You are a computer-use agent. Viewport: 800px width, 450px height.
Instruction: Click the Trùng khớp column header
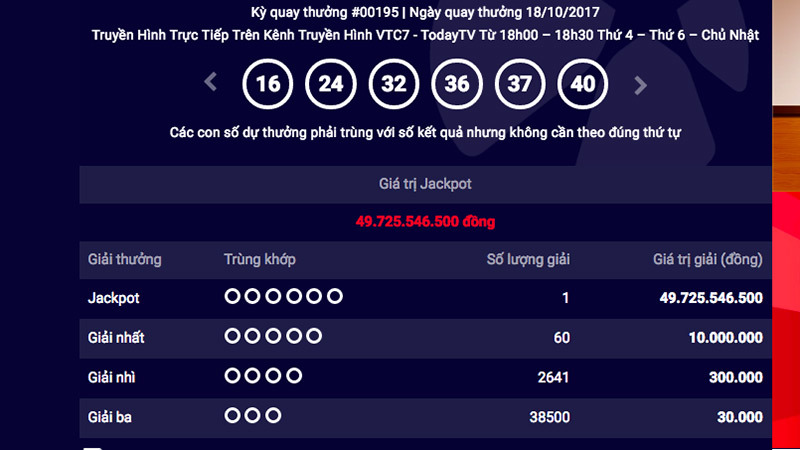point(260,260)
